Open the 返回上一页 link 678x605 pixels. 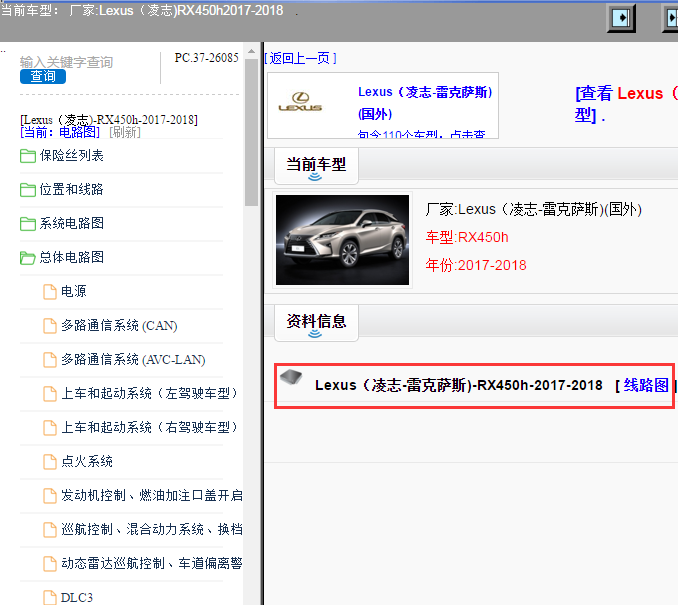pyautogui.click(x=301, y=58)
